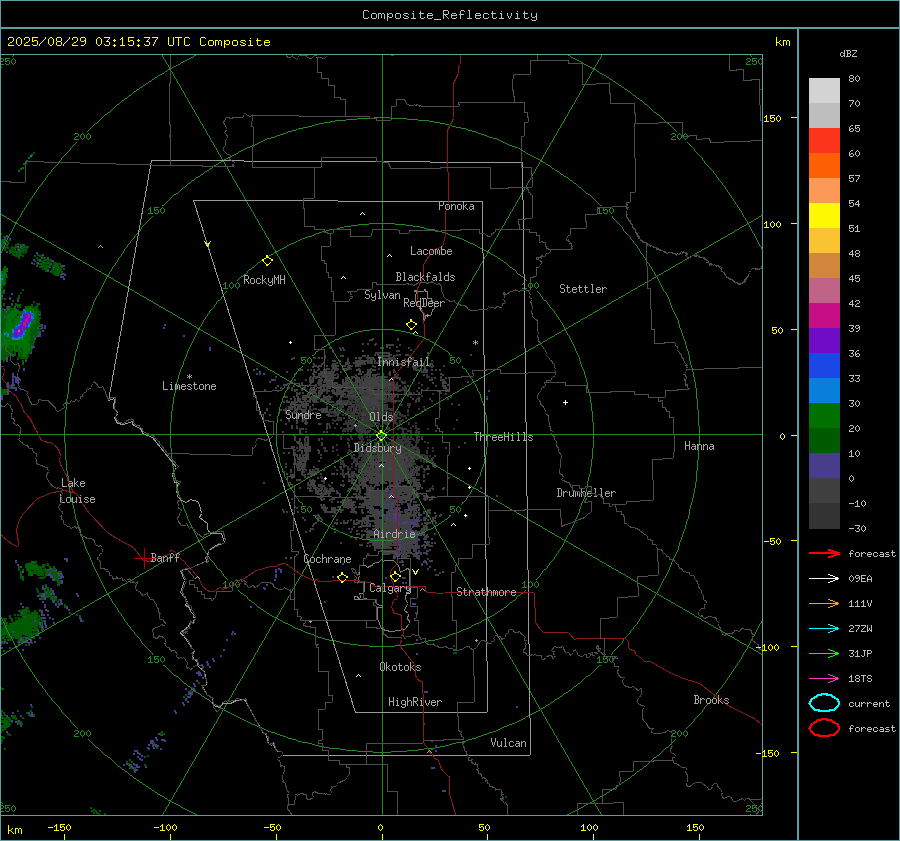The height and width of the screenshot is (841, 900).
Task: Select the 20 dBZ green color swatch
Action: pyautogui.click(x=824, y=415)
